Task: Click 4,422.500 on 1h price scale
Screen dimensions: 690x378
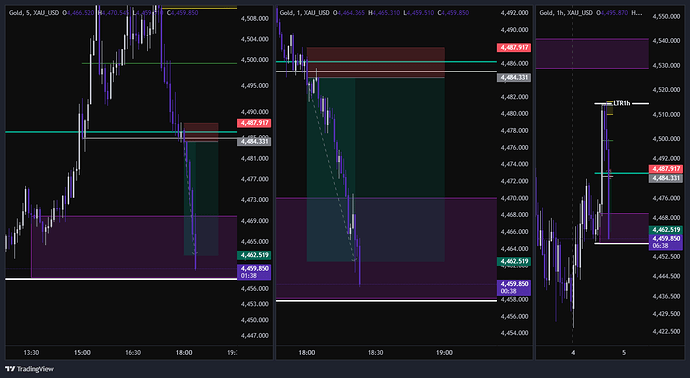Action: (x=666, y=331)
